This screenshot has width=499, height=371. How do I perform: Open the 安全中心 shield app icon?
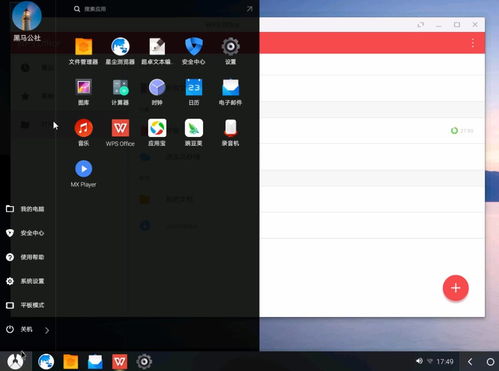point(194,51)
